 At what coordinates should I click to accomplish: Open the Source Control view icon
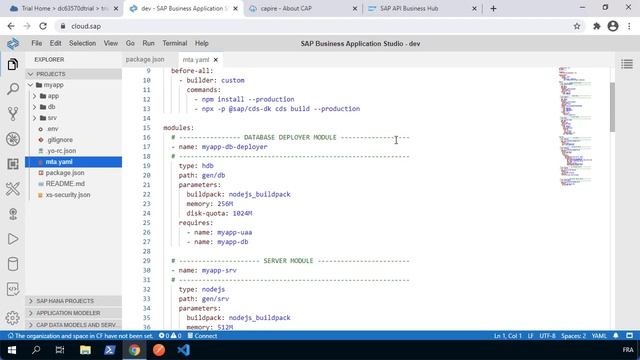[13, 114]
